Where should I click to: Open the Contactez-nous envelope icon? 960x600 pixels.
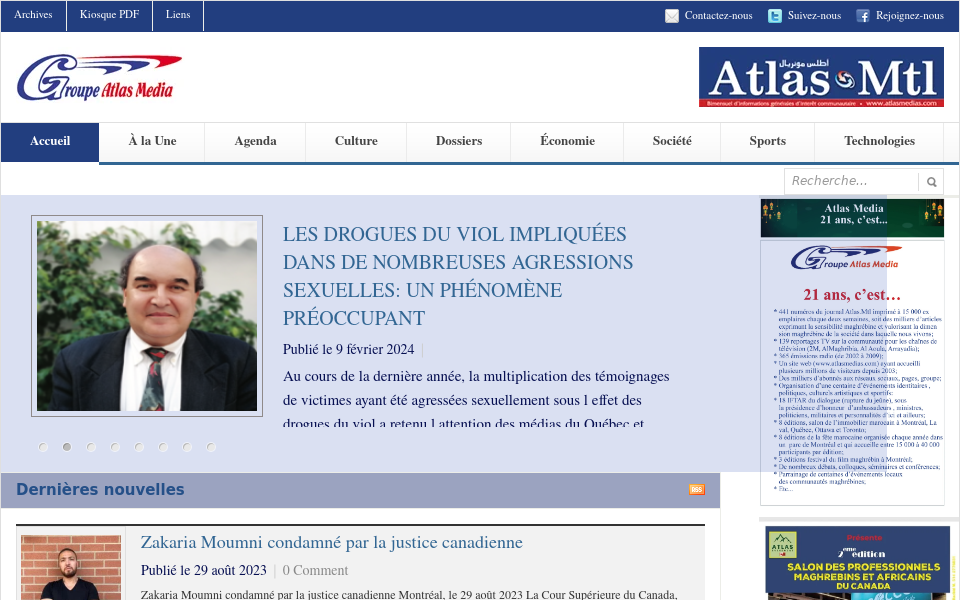[670, 15]
